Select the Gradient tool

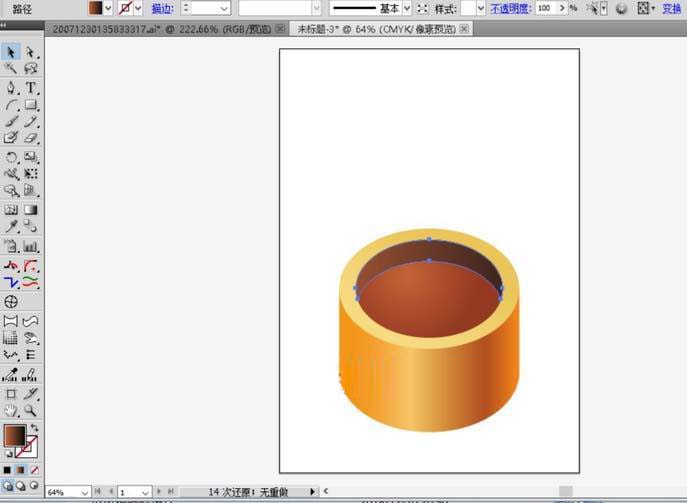31,209
